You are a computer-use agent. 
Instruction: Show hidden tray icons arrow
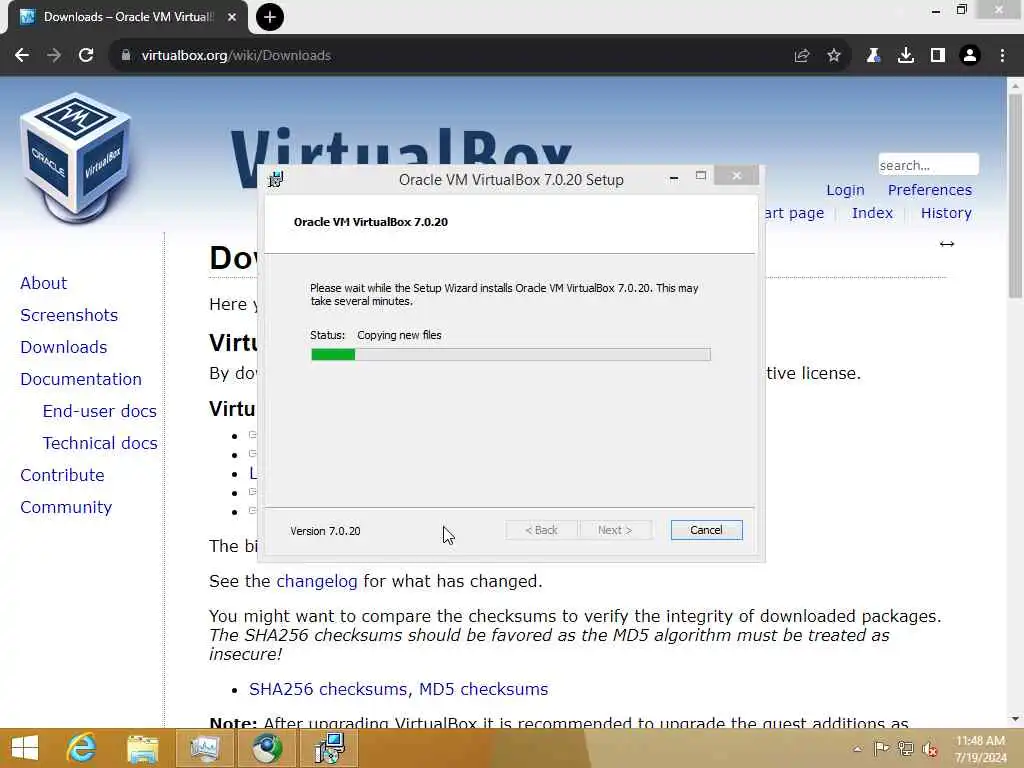coord(857,749)
